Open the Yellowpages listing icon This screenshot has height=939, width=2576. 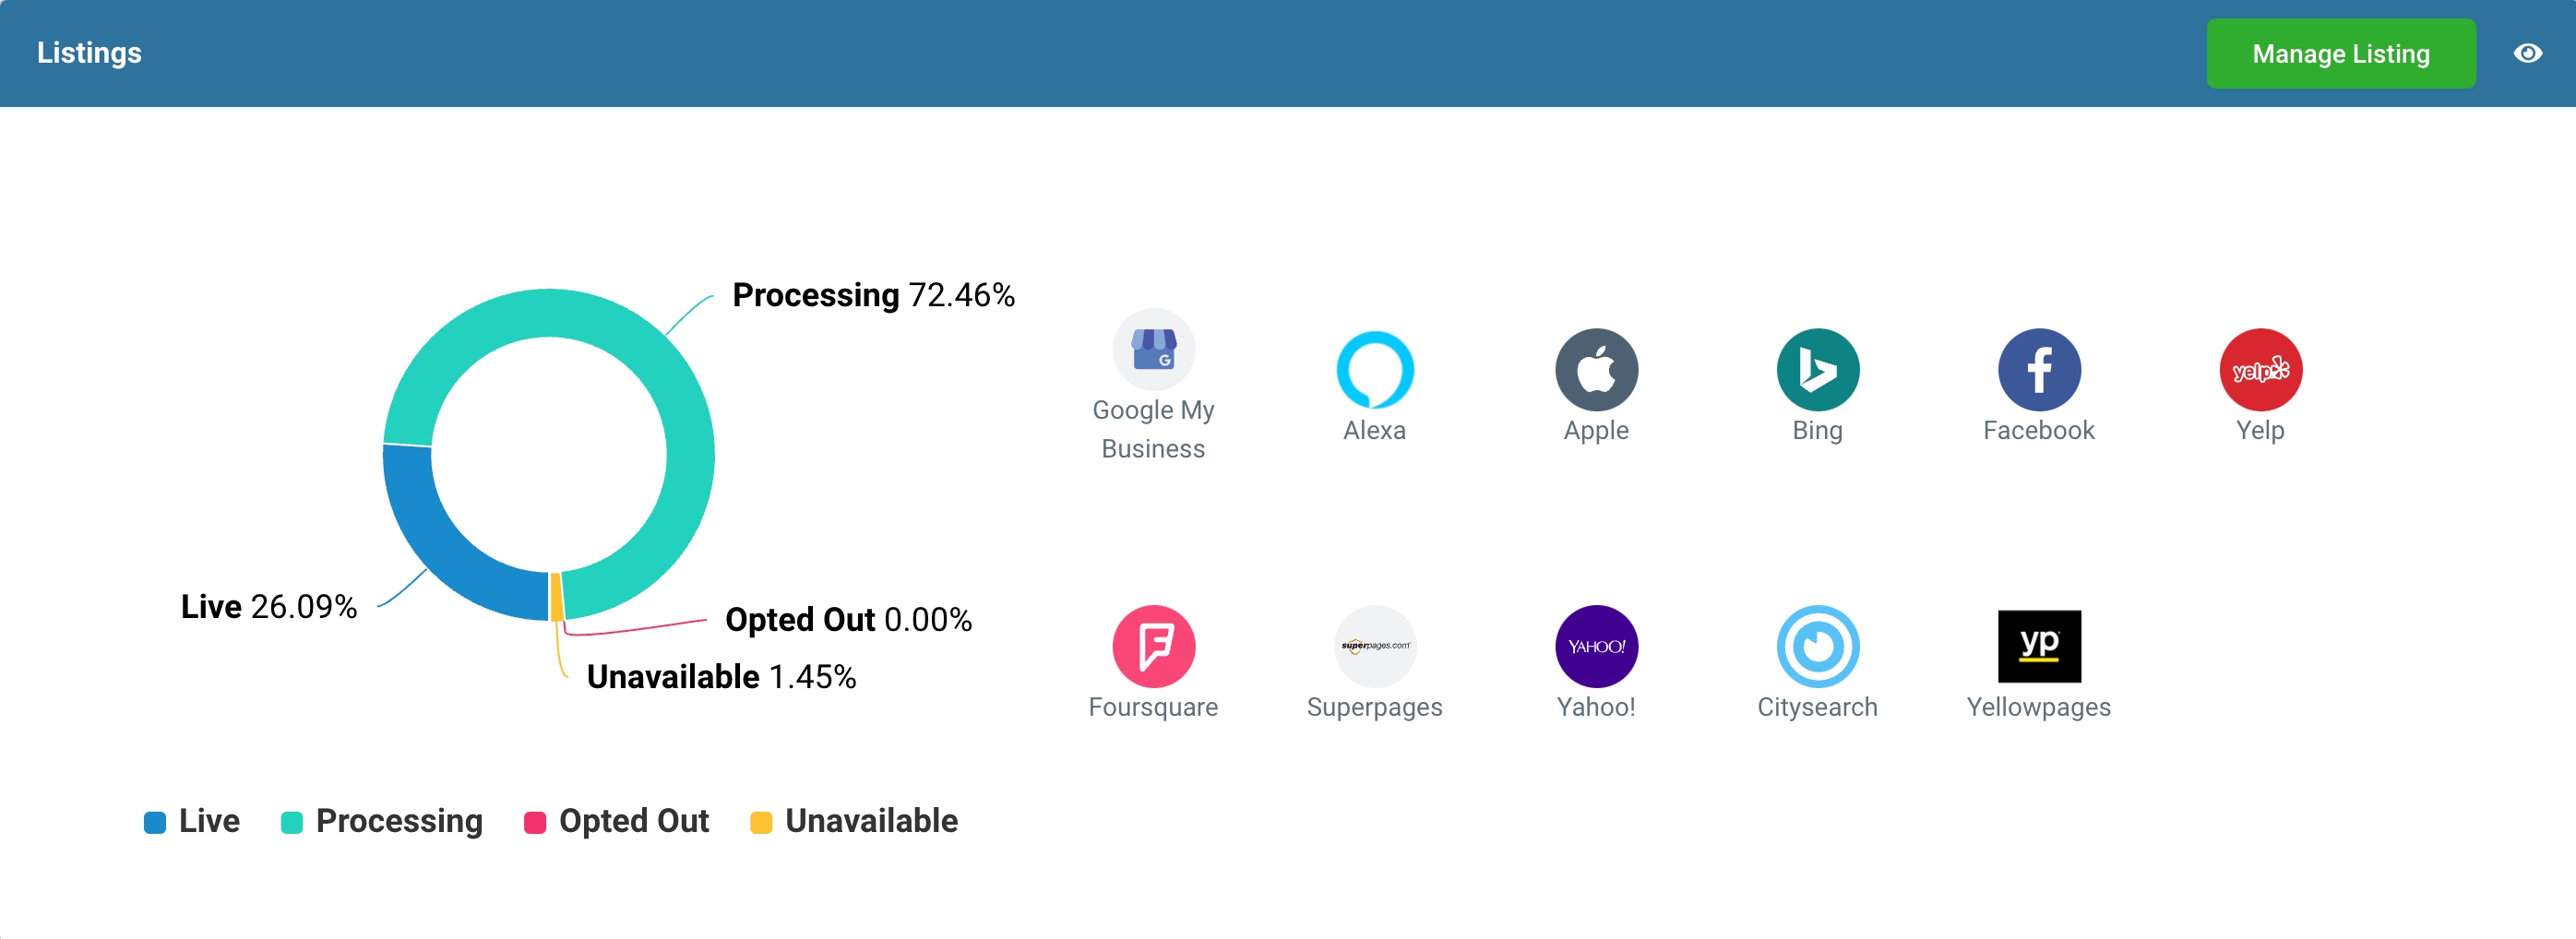pyautogui.click(x=2038, y=646)
